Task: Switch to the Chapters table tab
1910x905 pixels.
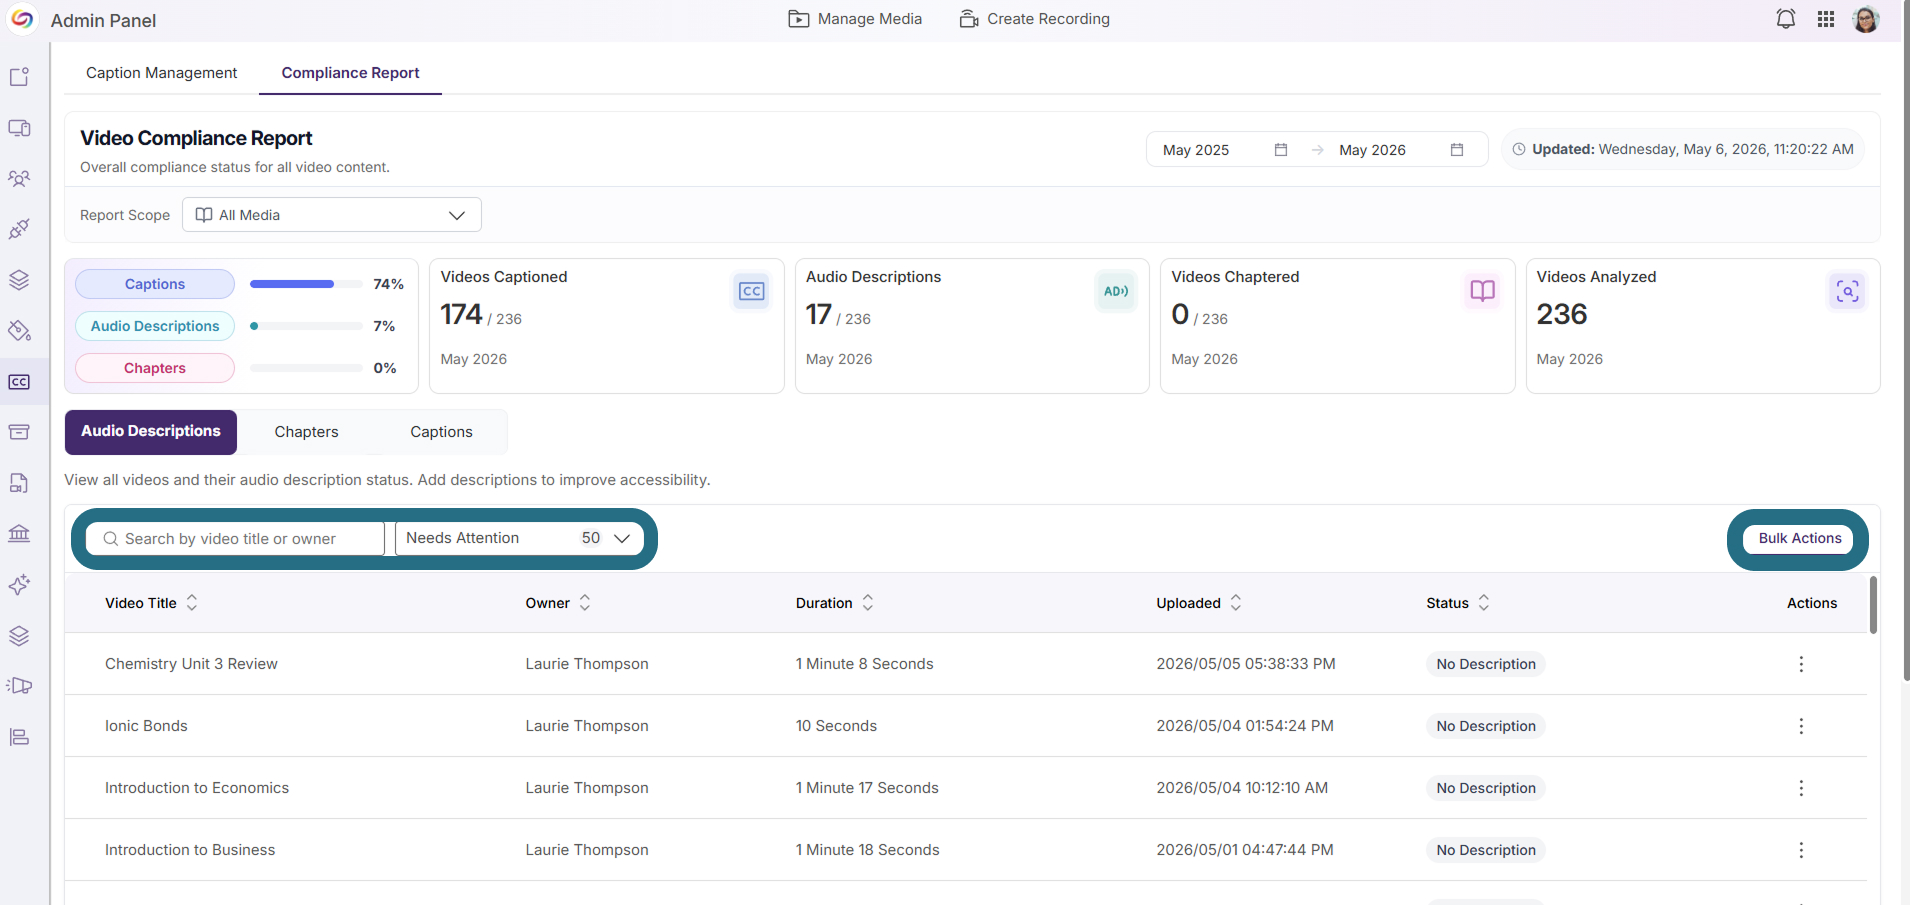Action: click(x=307, y=432)
